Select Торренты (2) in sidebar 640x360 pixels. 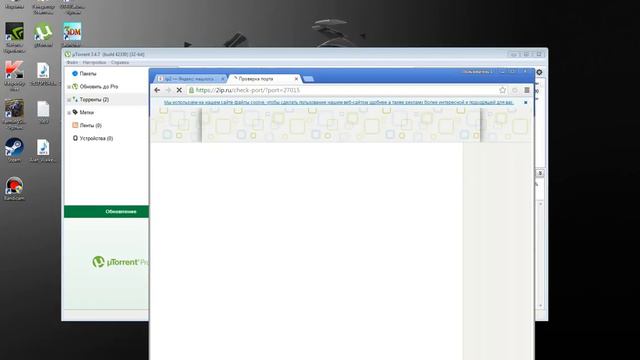[94, 100]
